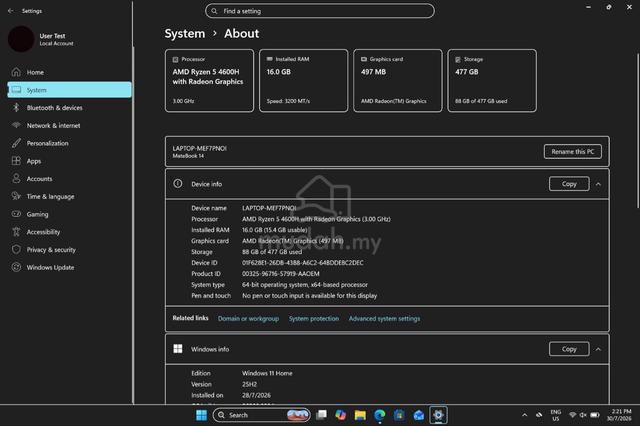Screen dimensions: 640x426
Task: Click the ENG US language indicator
Action: tap(556, 415)
